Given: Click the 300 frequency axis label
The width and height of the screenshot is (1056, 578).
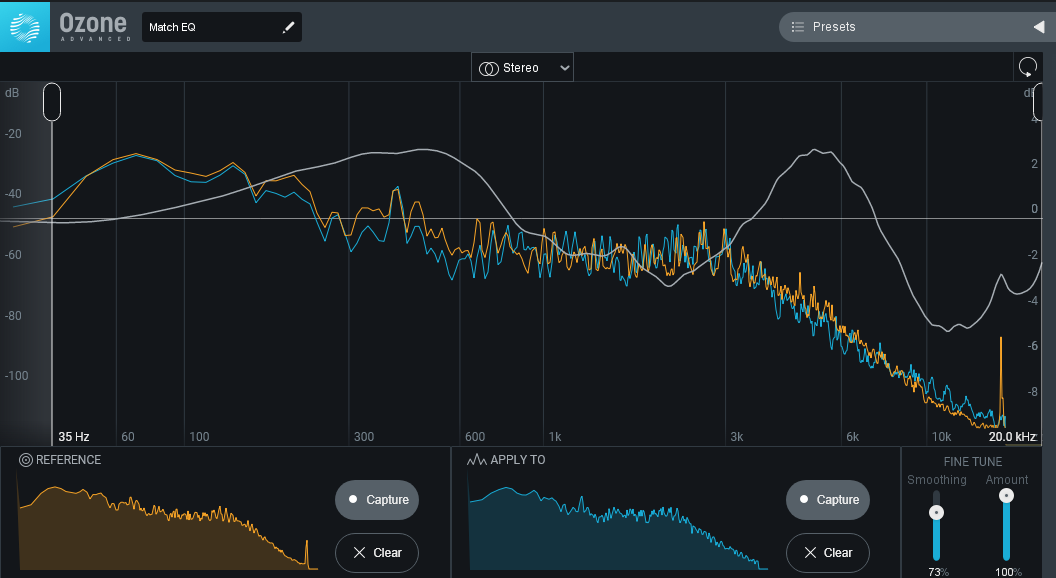Looking at the screenshot, I should (x=364, y=437).
